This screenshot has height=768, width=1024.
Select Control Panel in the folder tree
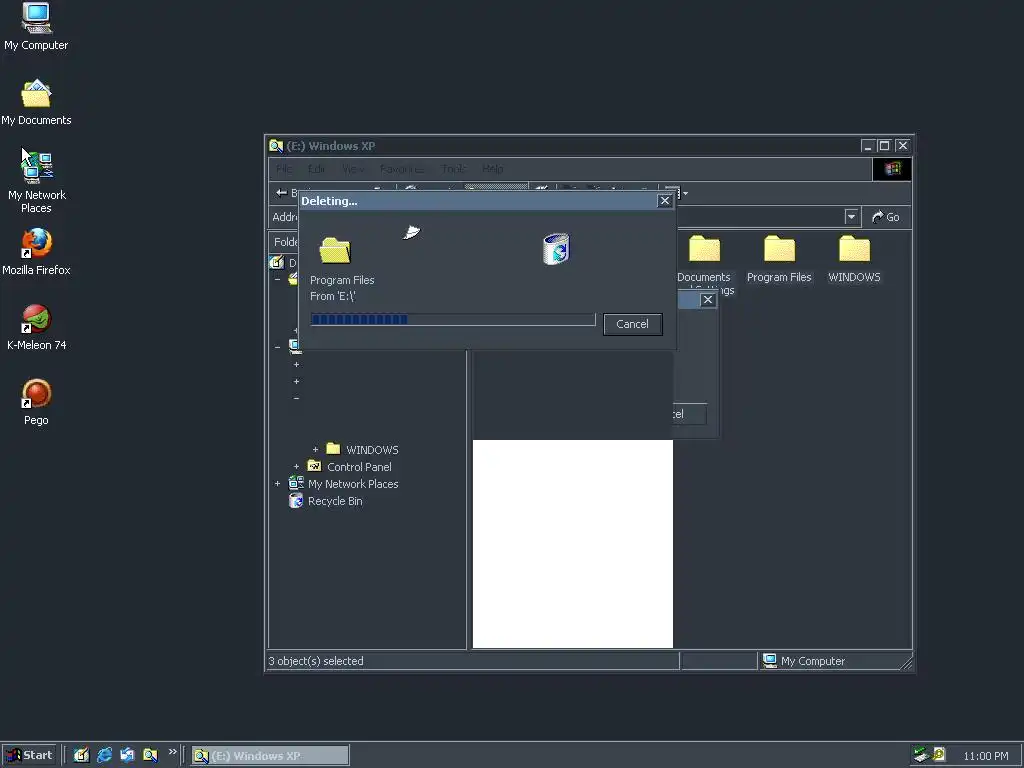coord(359,467)
